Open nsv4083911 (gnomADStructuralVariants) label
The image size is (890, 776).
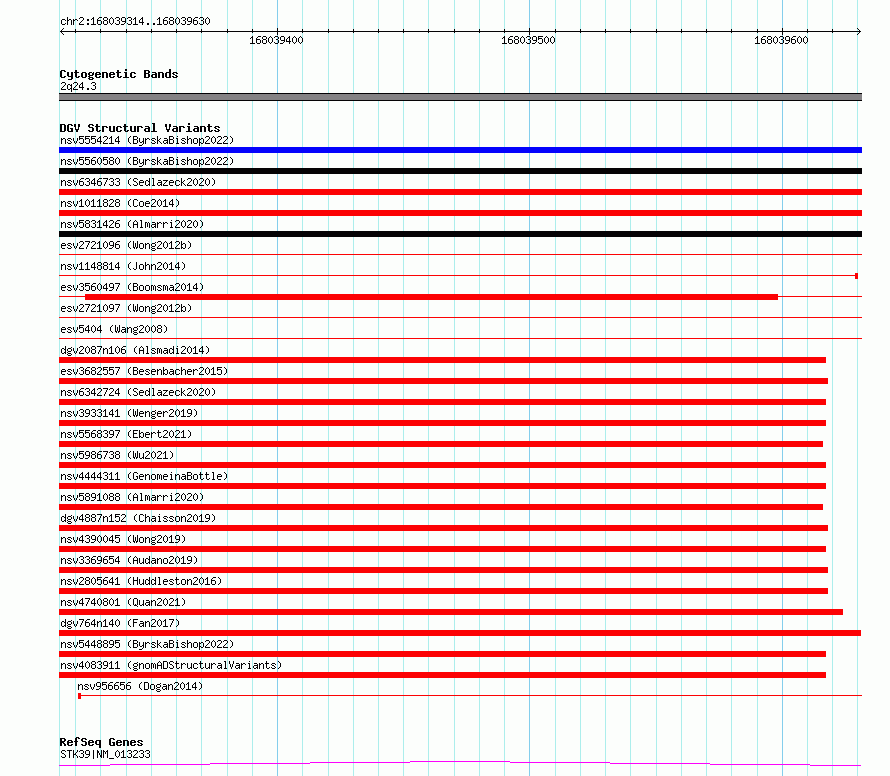(x=171, y=665)
